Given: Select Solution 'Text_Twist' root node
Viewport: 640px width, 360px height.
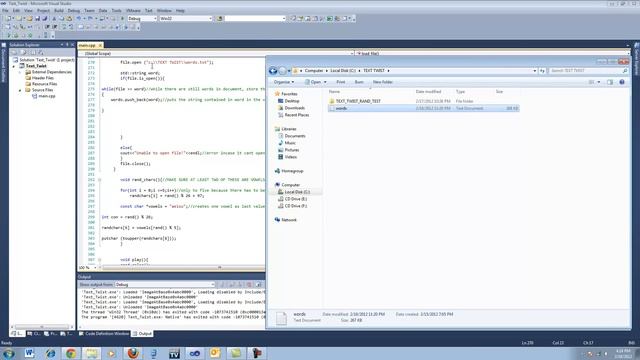Looking at the screenshot, I should 43,60.
